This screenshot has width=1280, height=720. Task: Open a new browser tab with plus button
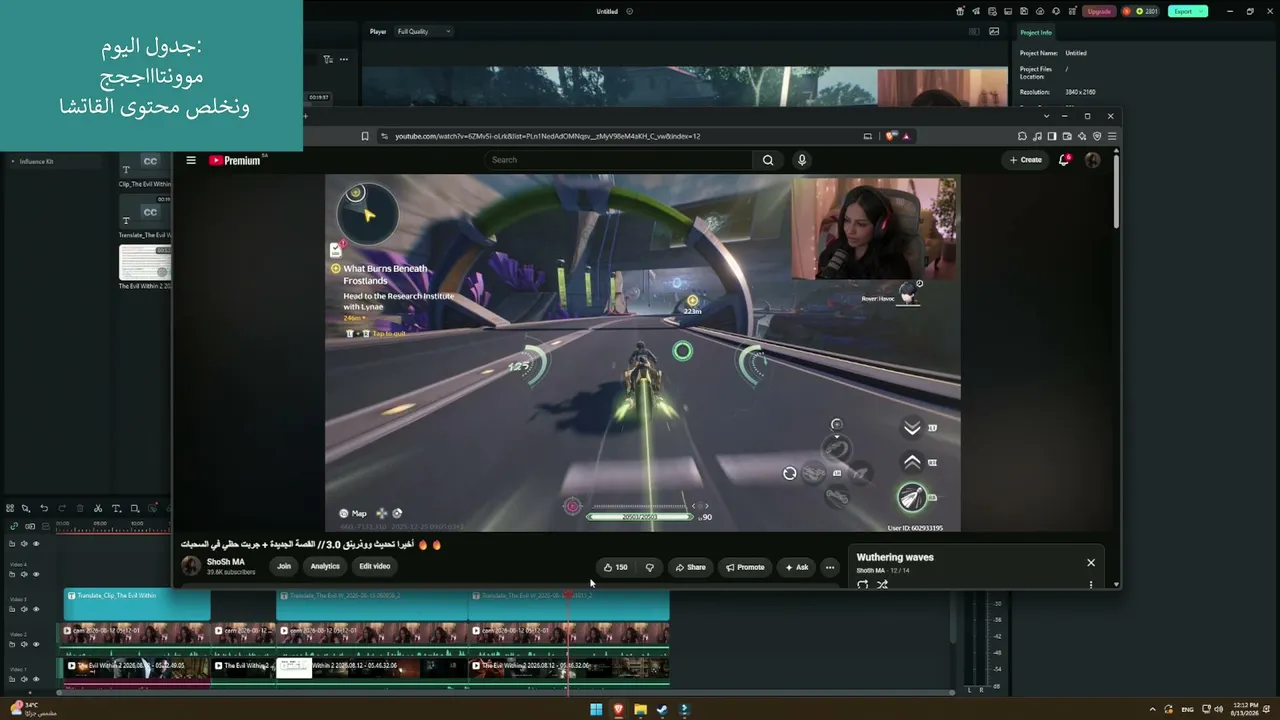click(305, 116)
